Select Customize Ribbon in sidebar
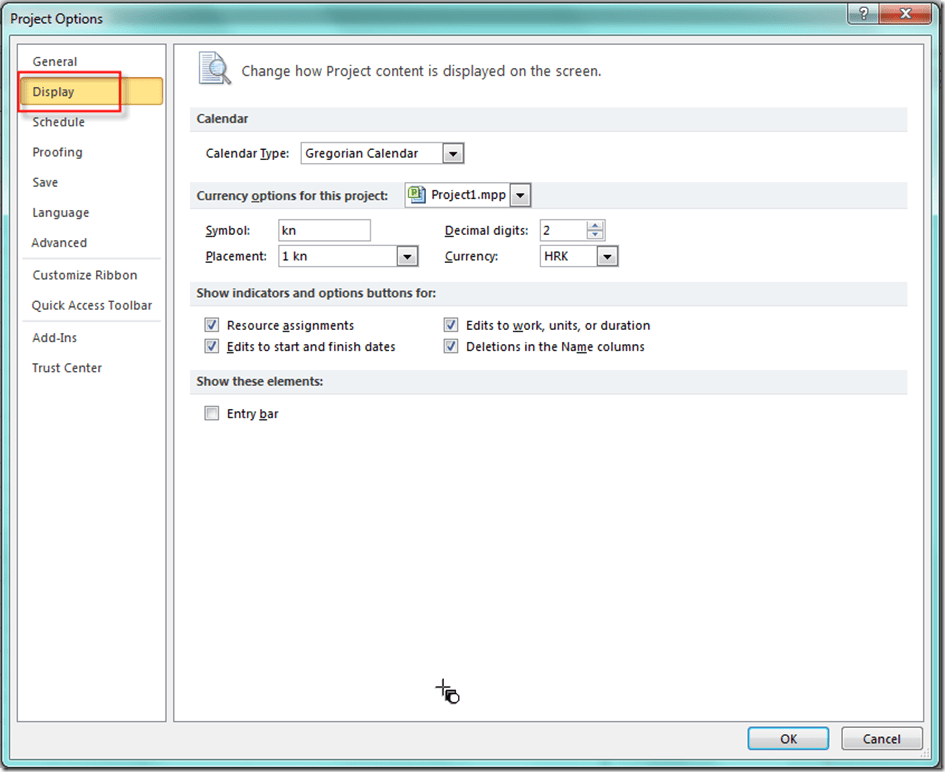The image size is (945, 772). [x=85, y=275]
